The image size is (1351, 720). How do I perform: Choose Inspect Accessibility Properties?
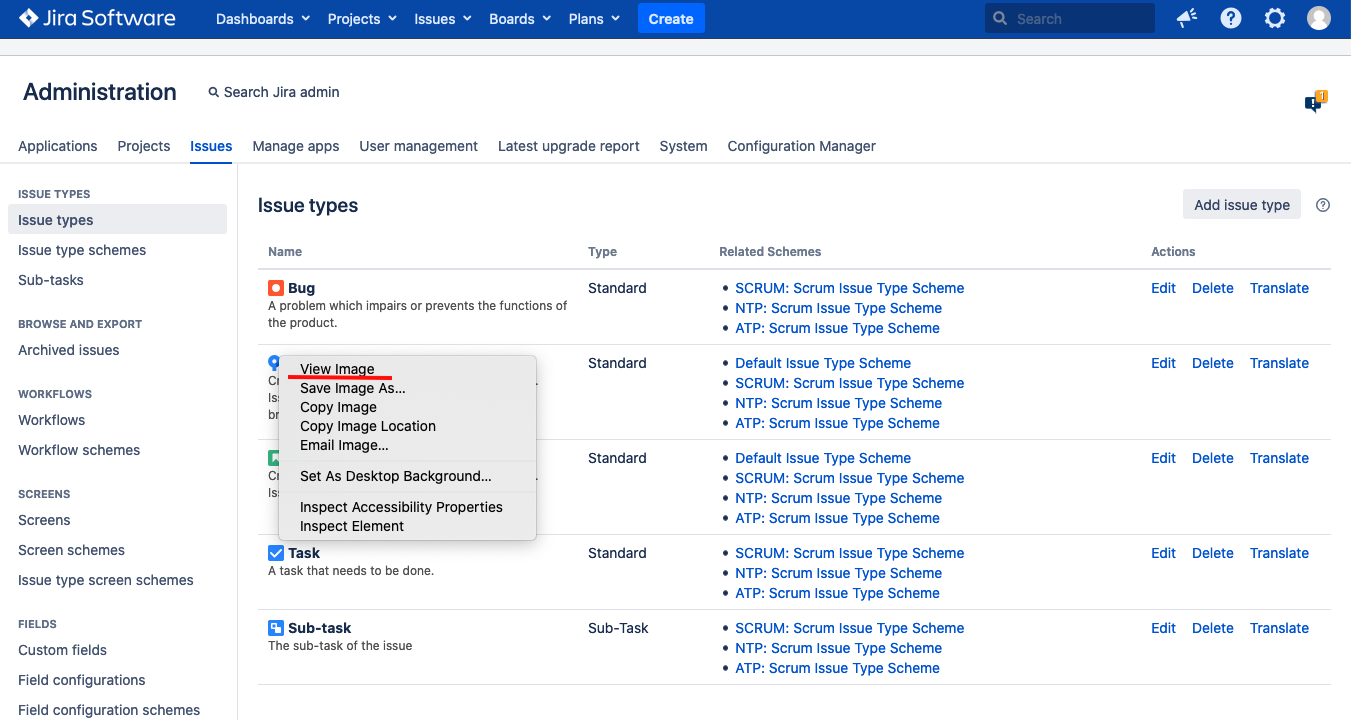[408, 507]
